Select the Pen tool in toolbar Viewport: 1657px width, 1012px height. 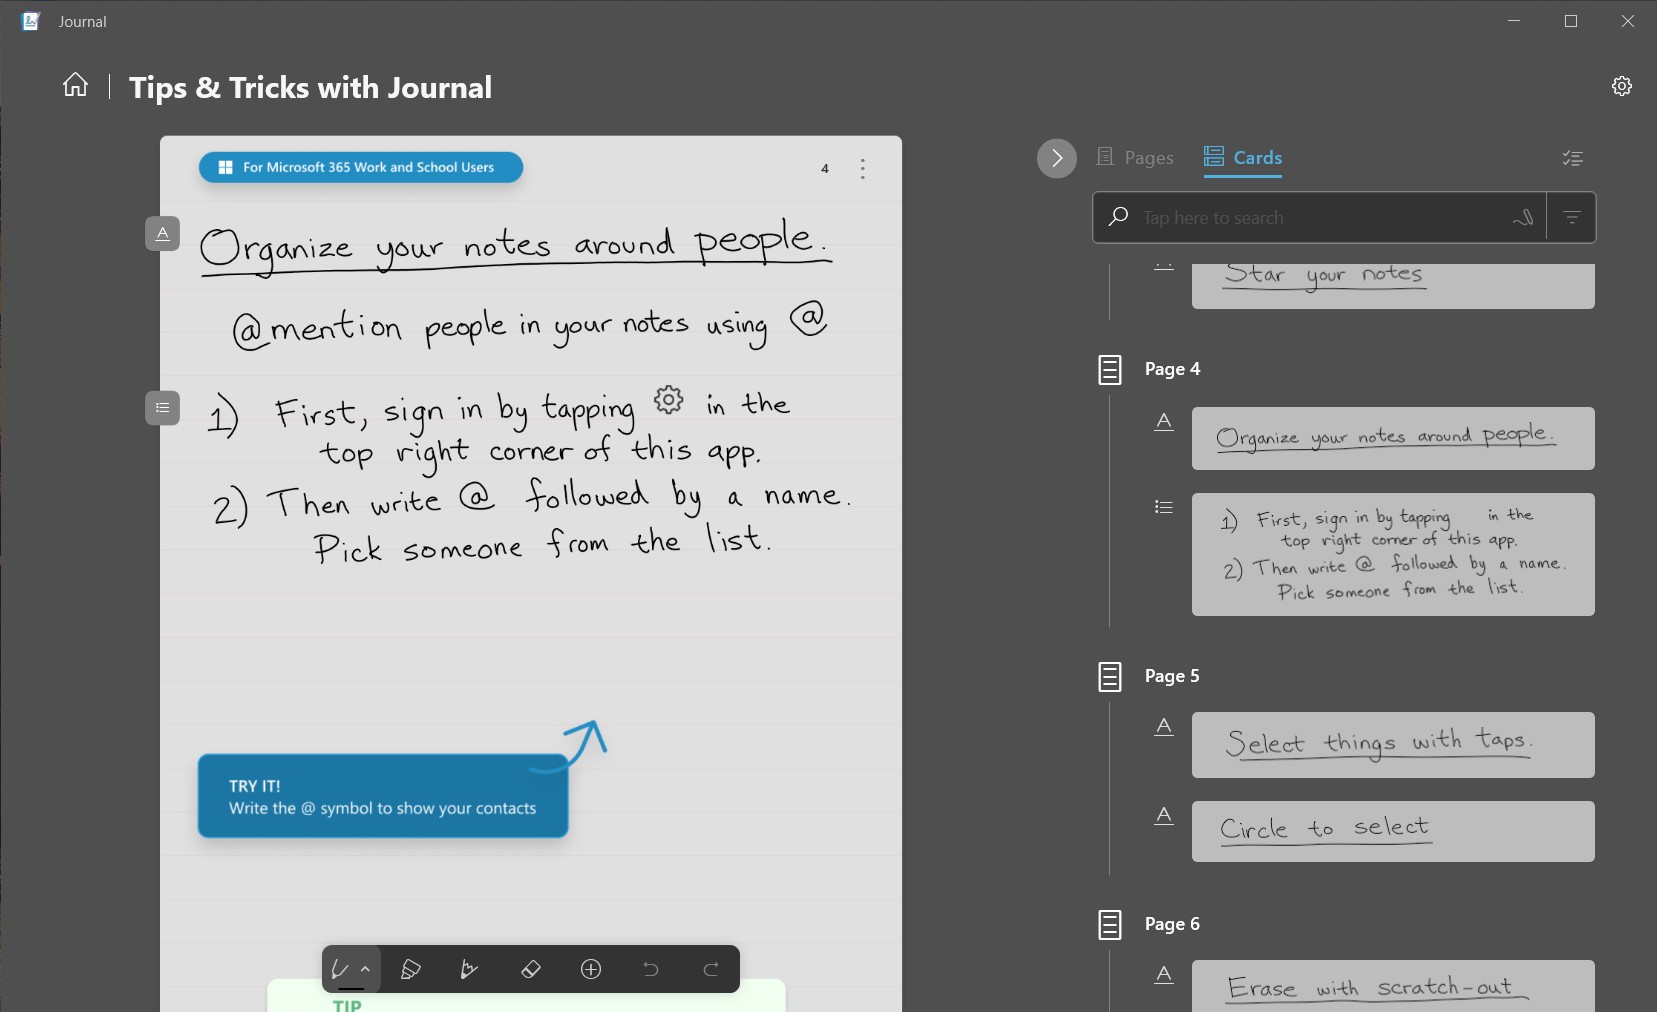coord(341,969)
